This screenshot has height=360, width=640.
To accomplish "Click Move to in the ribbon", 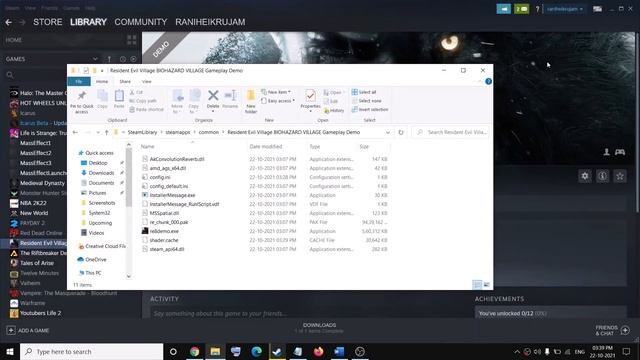I will tap(177, 101).
